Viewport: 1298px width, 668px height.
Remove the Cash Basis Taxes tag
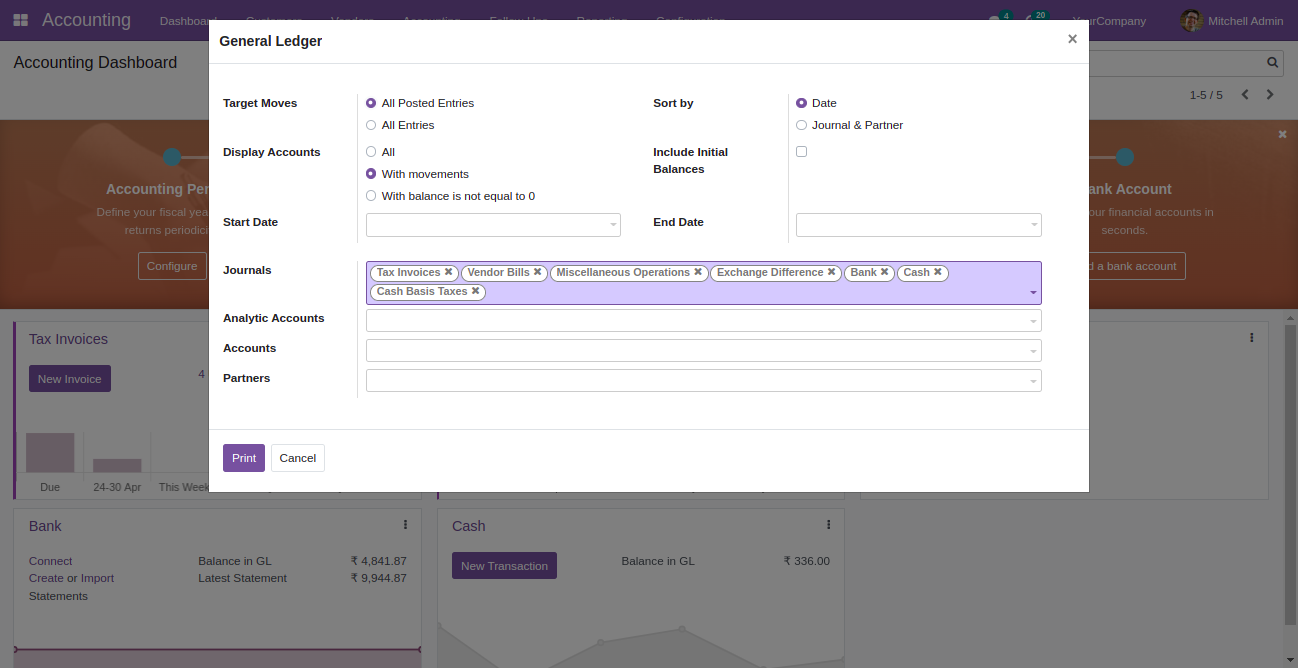(x=476, y=292)
